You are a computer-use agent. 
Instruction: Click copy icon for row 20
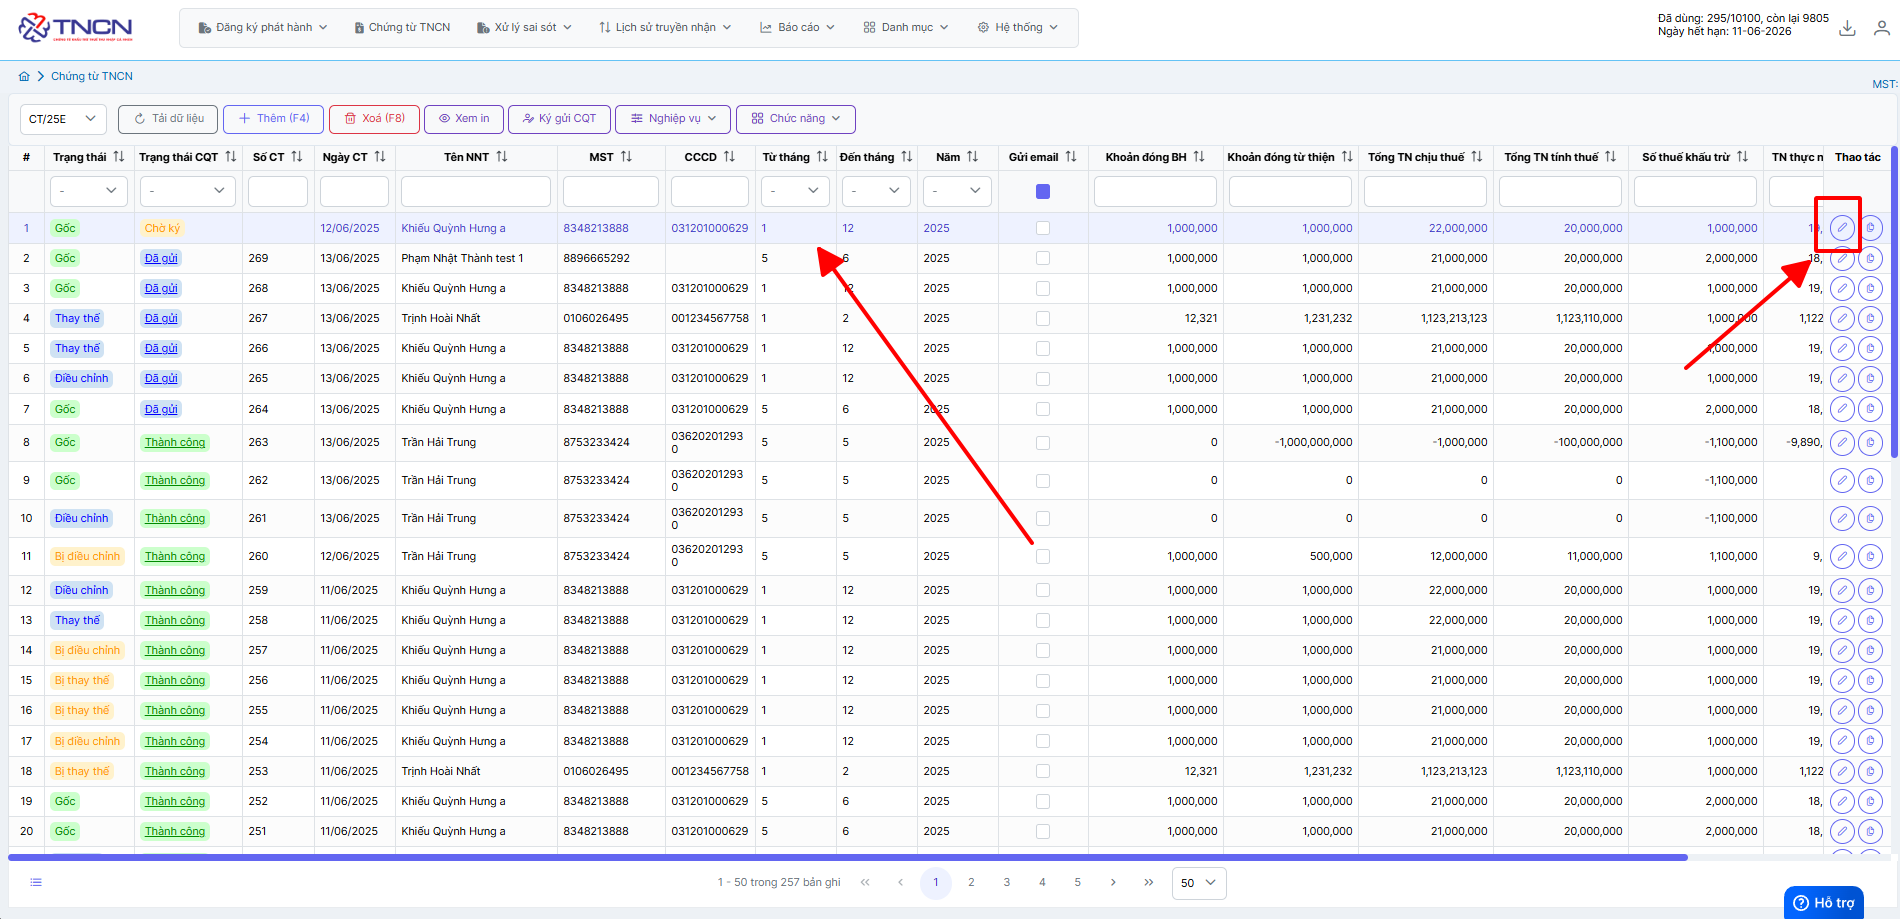tap(1871, 831)
